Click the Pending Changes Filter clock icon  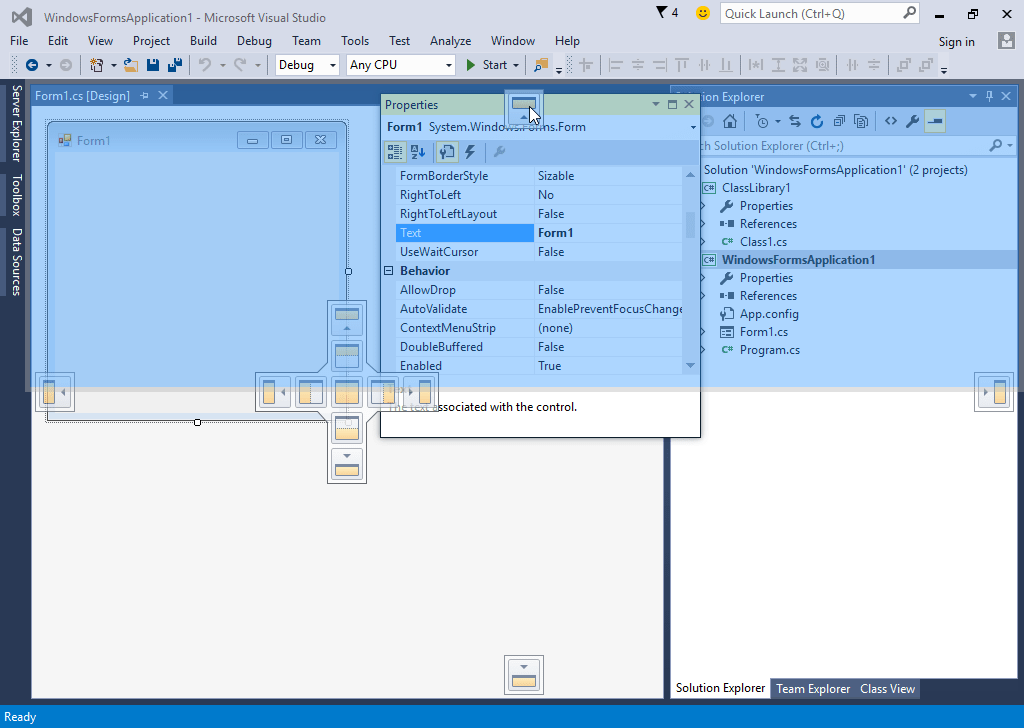pyautogui.click(x=761, y=121)
